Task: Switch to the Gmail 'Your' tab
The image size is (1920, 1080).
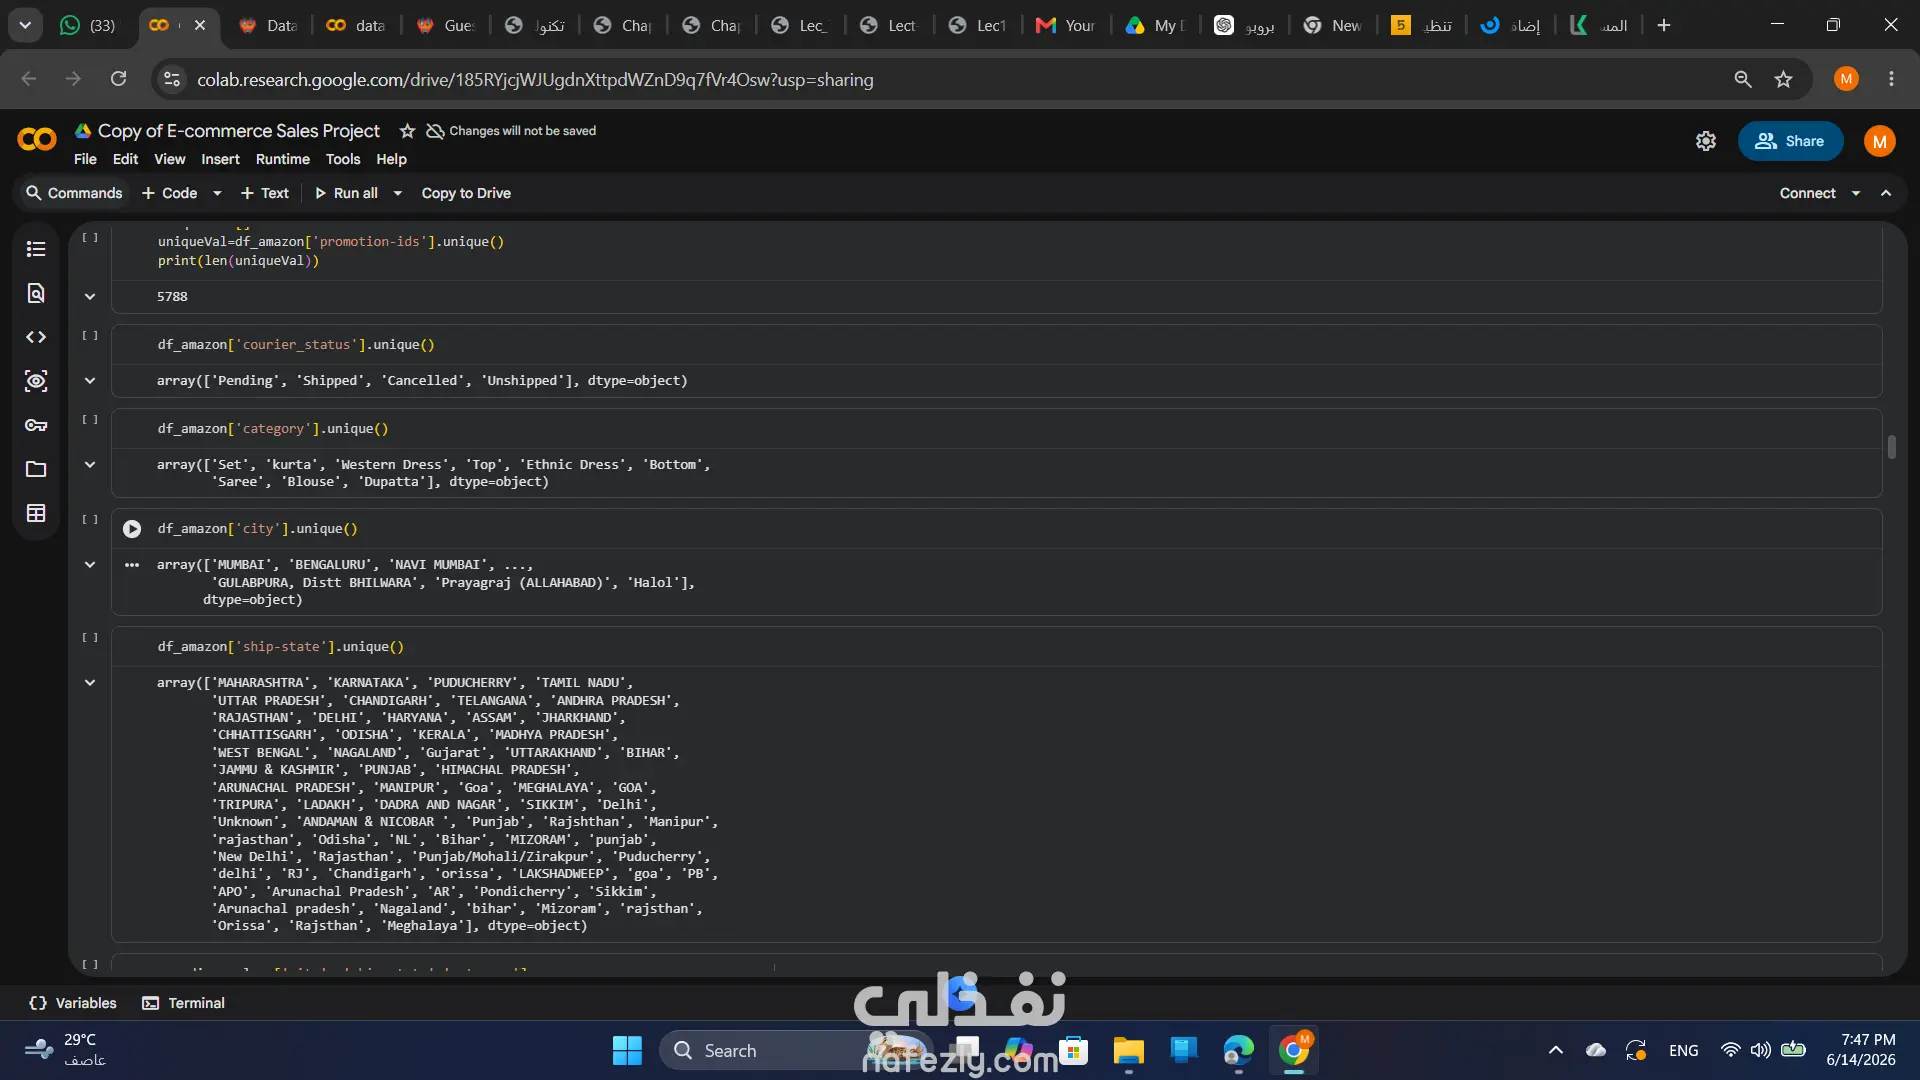Action: click(x=1067, y=25)
